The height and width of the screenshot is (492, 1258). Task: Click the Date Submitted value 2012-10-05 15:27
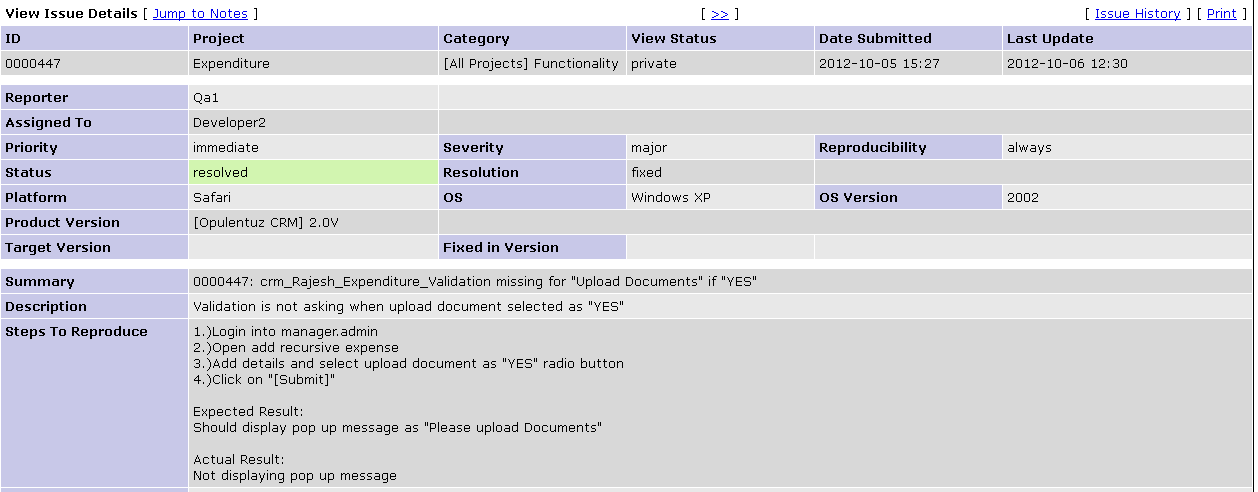click(879, 63)
